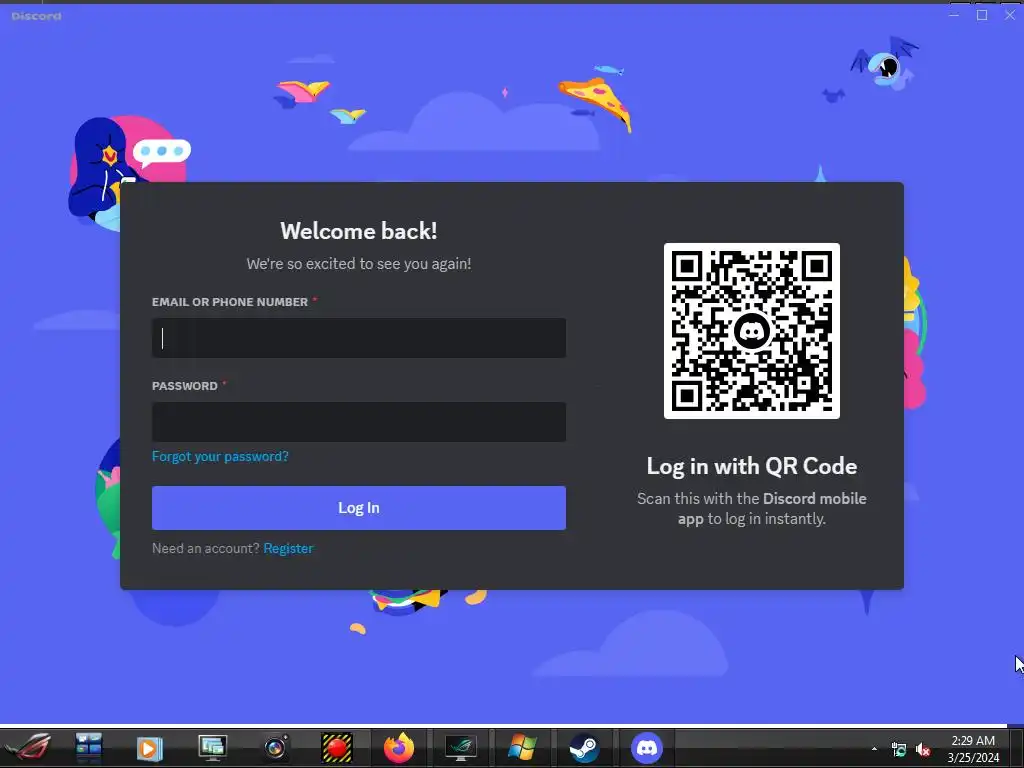
Task: Click the Show Desktop strip in taskbar
Action: 1016,748
